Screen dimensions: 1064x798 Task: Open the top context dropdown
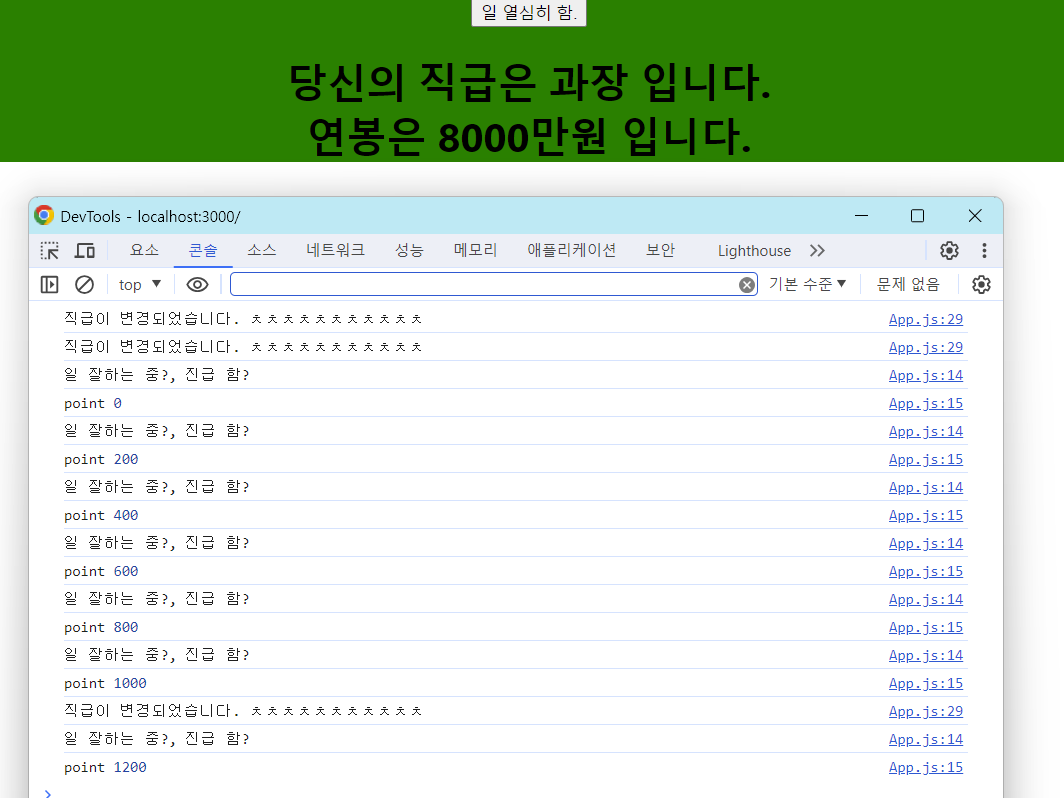pyautogui.click(x=140, y=284)
